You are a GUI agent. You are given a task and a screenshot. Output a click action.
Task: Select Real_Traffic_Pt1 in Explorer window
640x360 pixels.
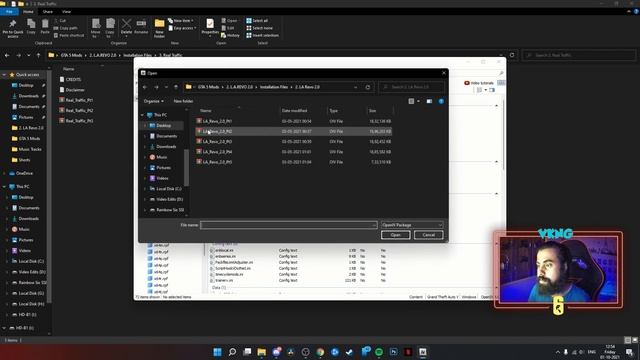(76, 100)
